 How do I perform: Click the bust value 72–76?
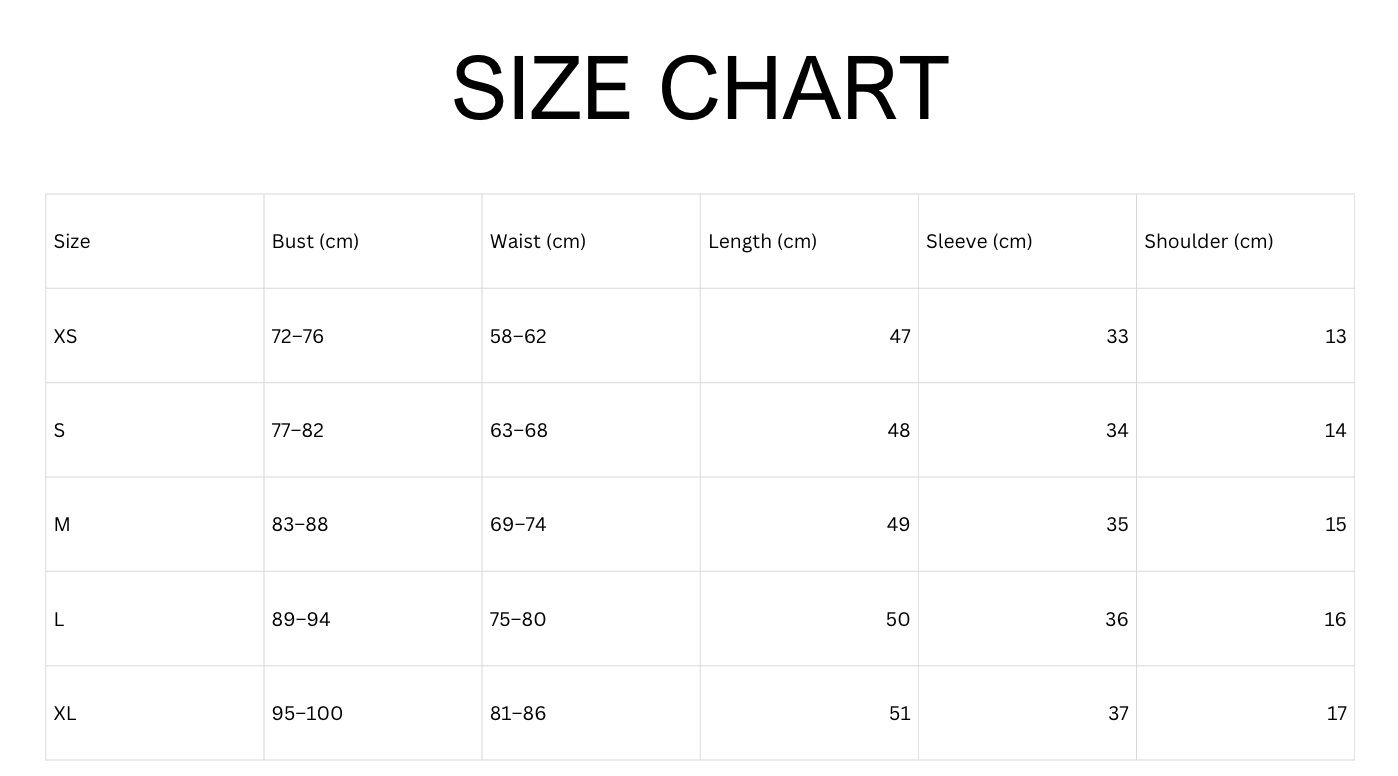click(x=298, y=336)
